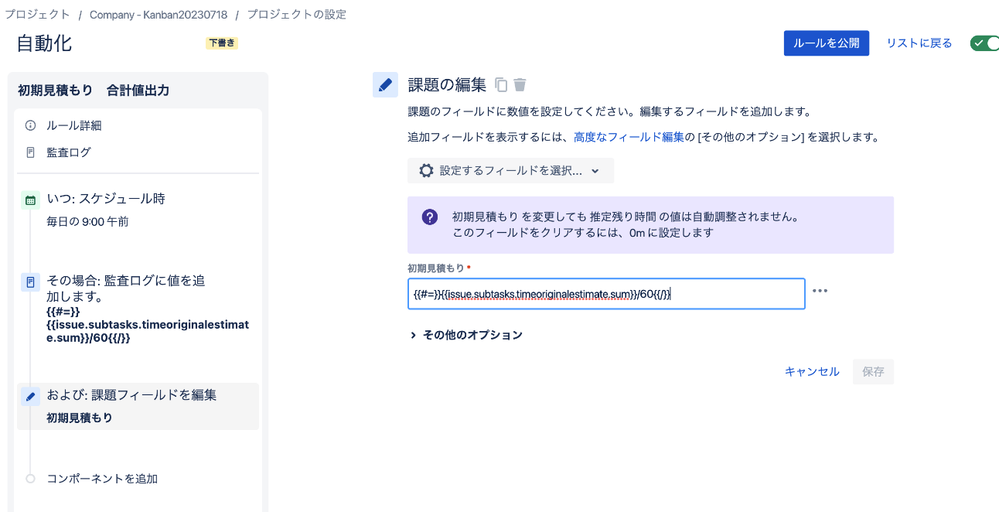Screen dimensions: 999x512
Task: Click the audit log action document icon
Action: [x=30, y=282]
